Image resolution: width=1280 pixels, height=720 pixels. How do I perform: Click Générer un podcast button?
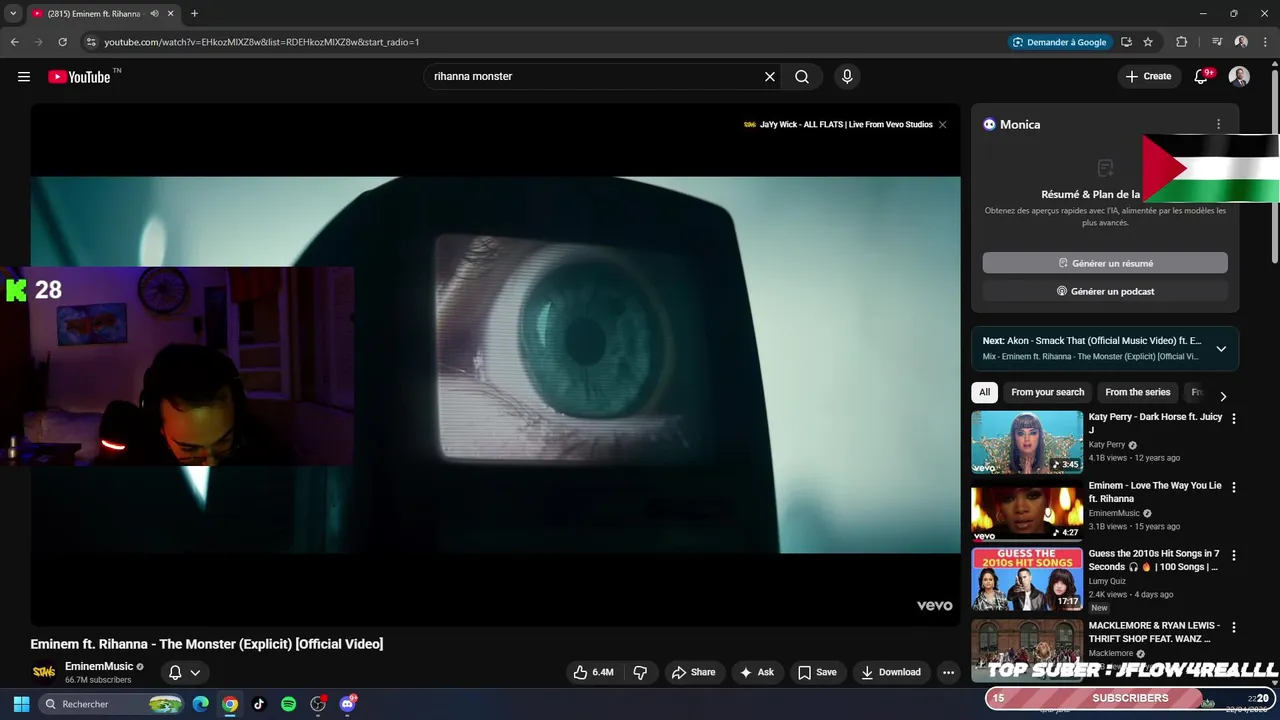point(1105,291)
